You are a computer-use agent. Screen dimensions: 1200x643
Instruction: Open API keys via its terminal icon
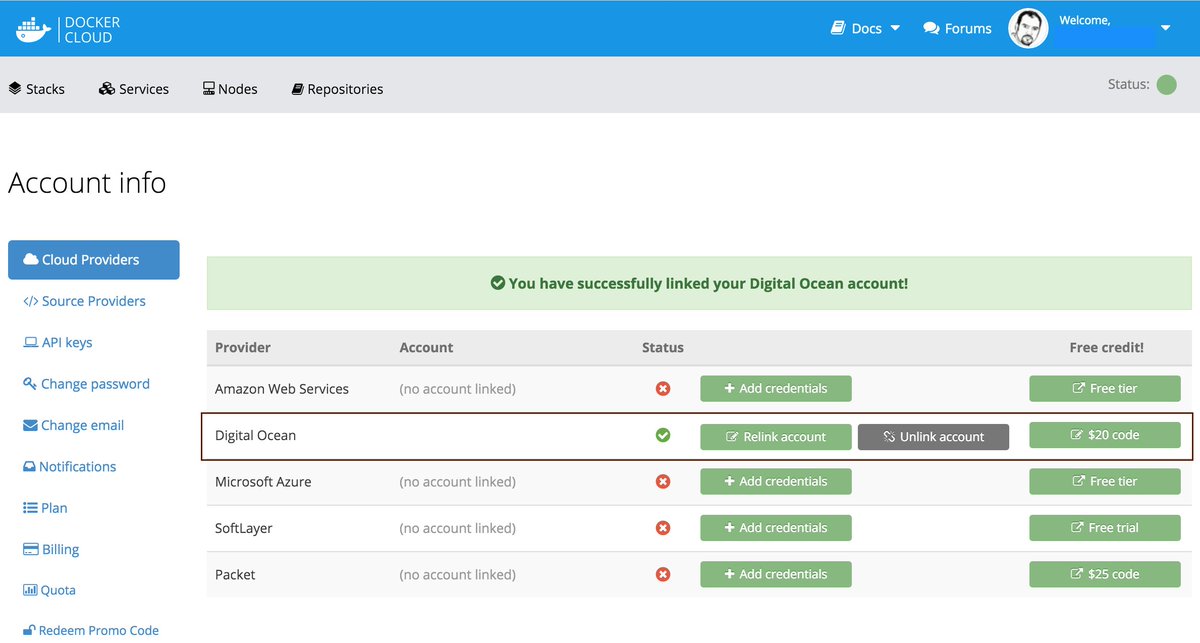[31, 342]
